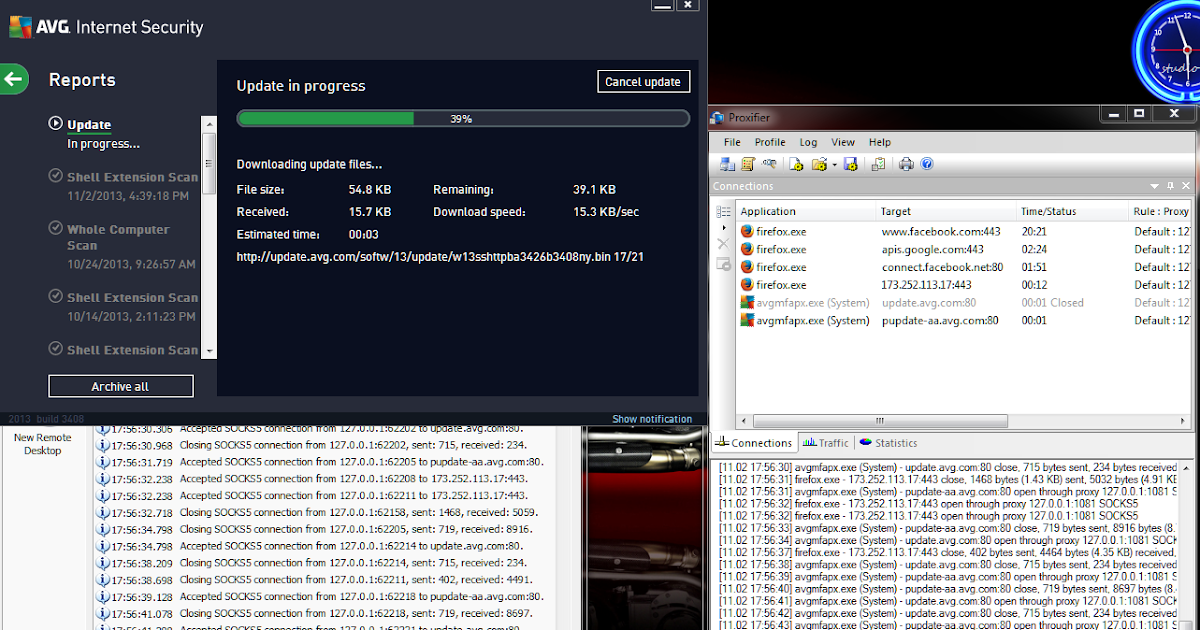Click the Firefox icon on the facebook.com row
Screen dimensions: 1200x630
pos(747,231)
